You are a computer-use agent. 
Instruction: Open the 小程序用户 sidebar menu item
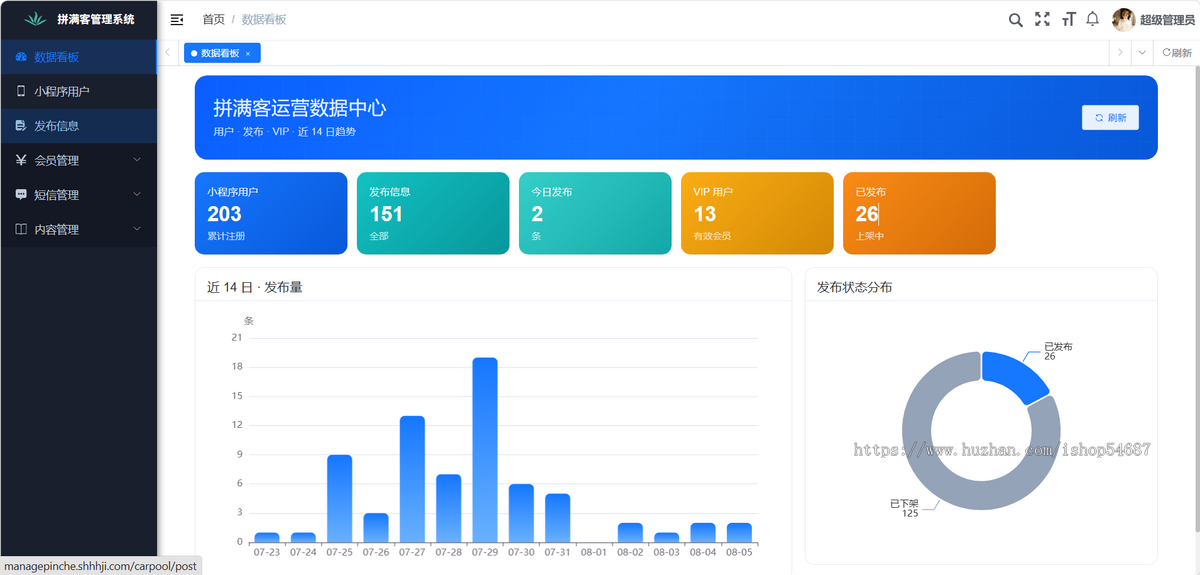(x=78, y=91)
